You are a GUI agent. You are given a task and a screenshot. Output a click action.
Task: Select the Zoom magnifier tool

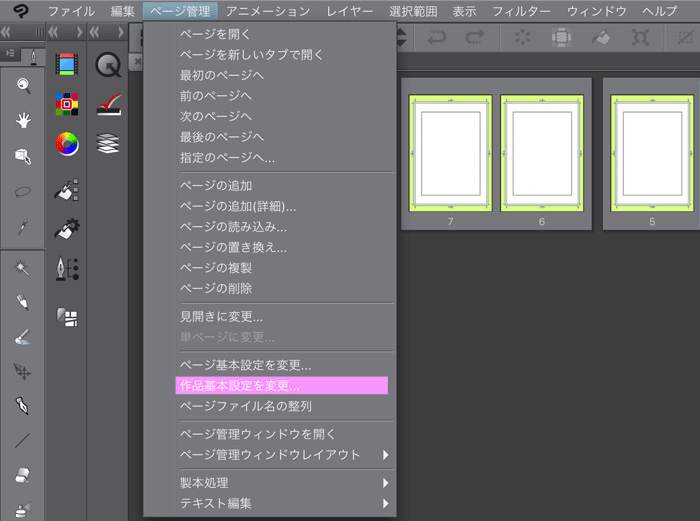pos(23,85)
